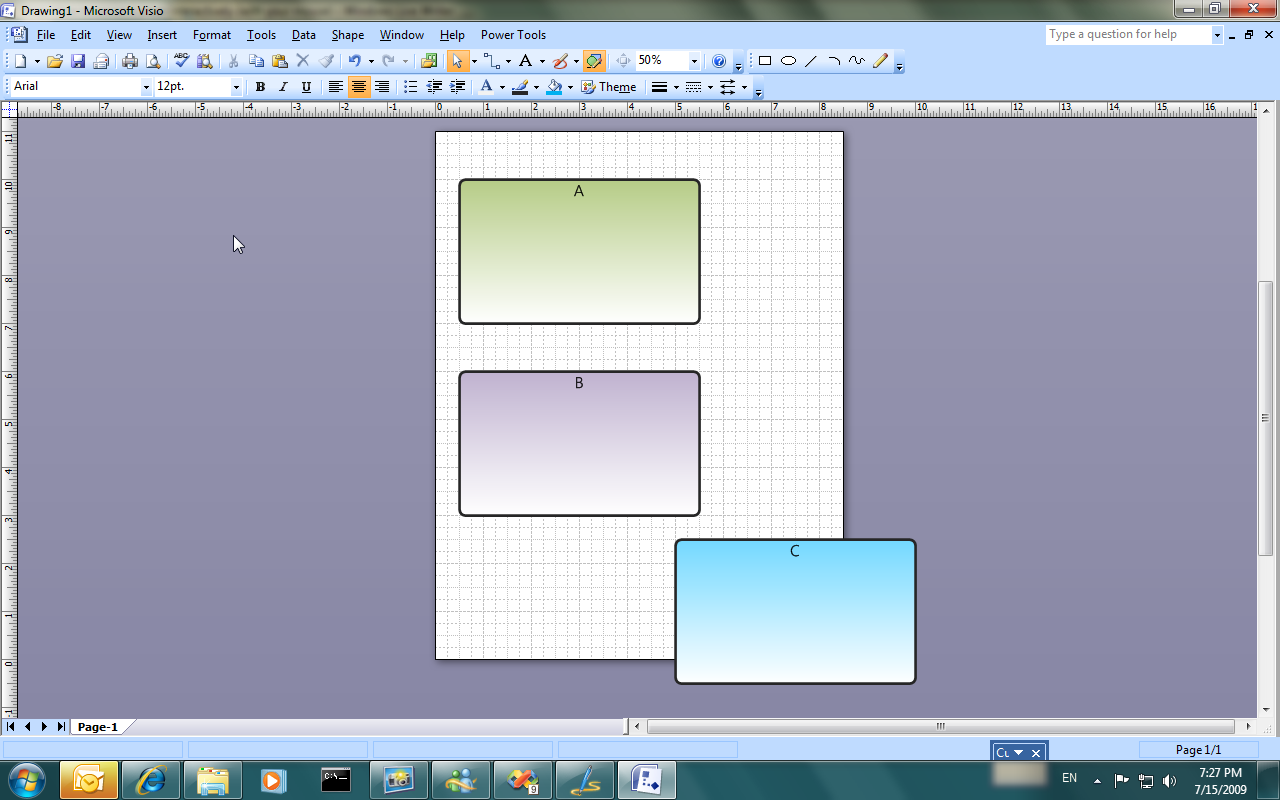Open the Power Tools menu
This screenshot has height=800, width=1280.
coord(513,35)
